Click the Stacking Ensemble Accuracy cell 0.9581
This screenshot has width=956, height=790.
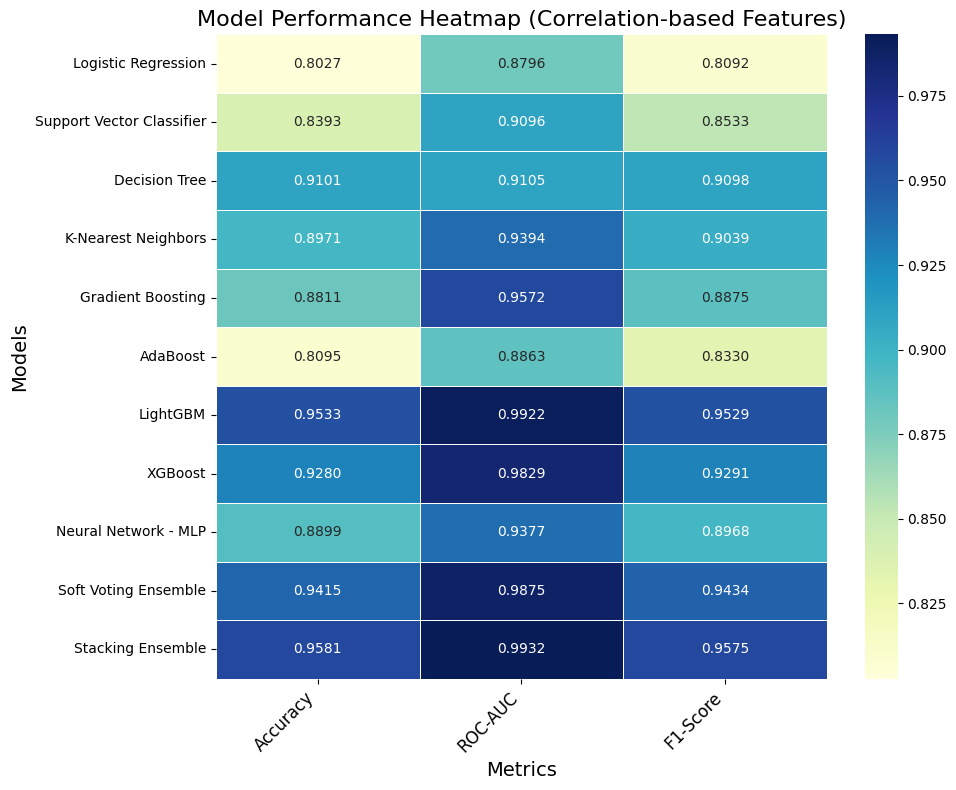pyautogui.click(x=318, y=649)
